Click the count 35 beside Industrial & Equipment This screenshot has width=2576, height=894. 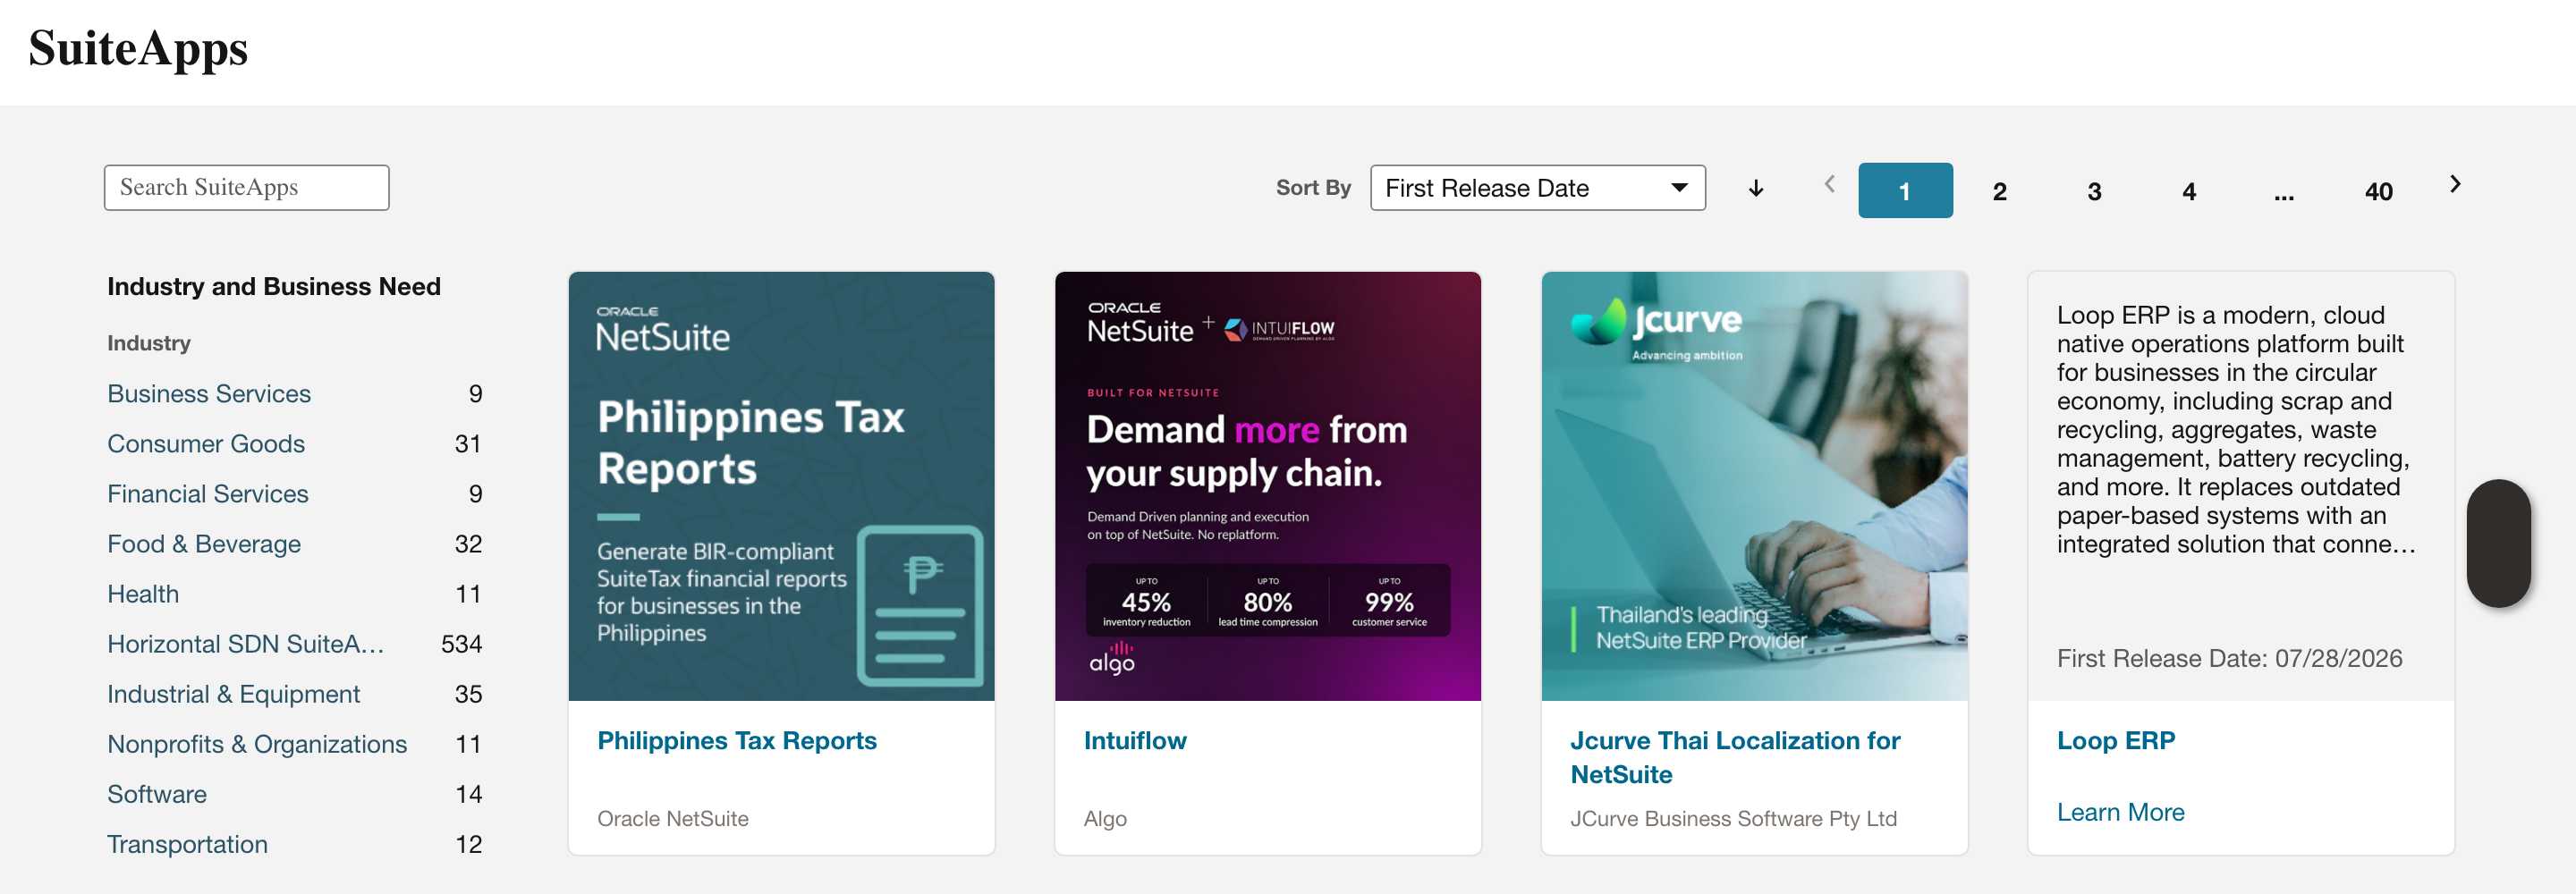click(468, 694)
